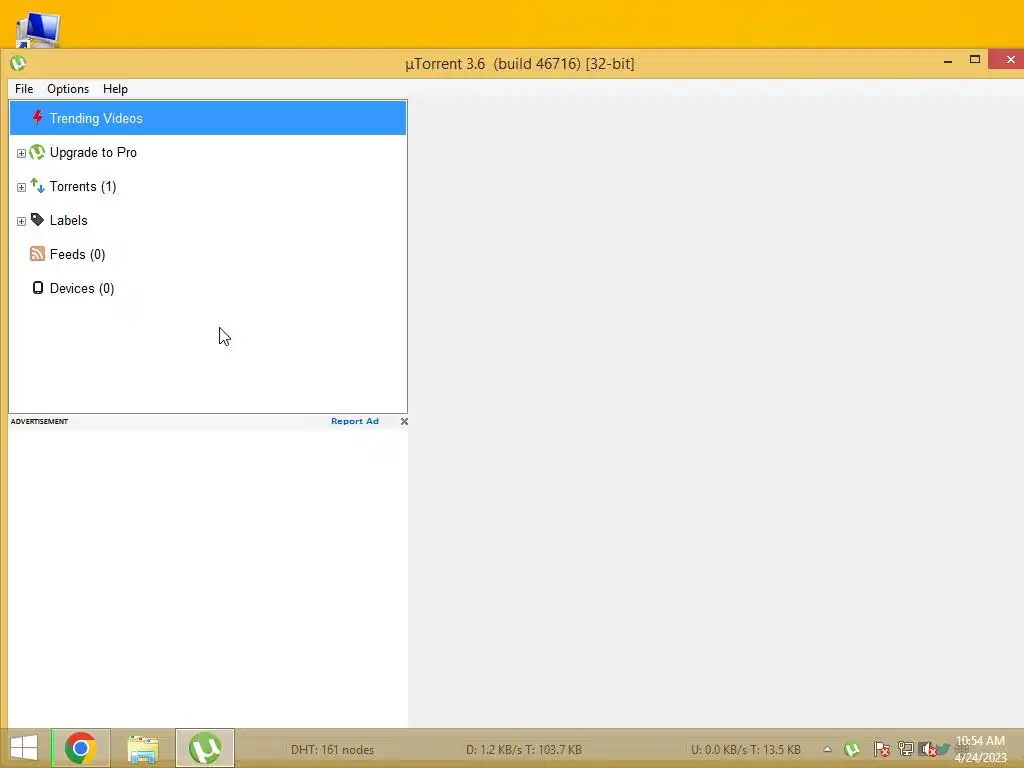Open Chrome from the taskbar
Image resolution: width=1024 pixels, height=768 pixels.
click(x=81, y=748)
